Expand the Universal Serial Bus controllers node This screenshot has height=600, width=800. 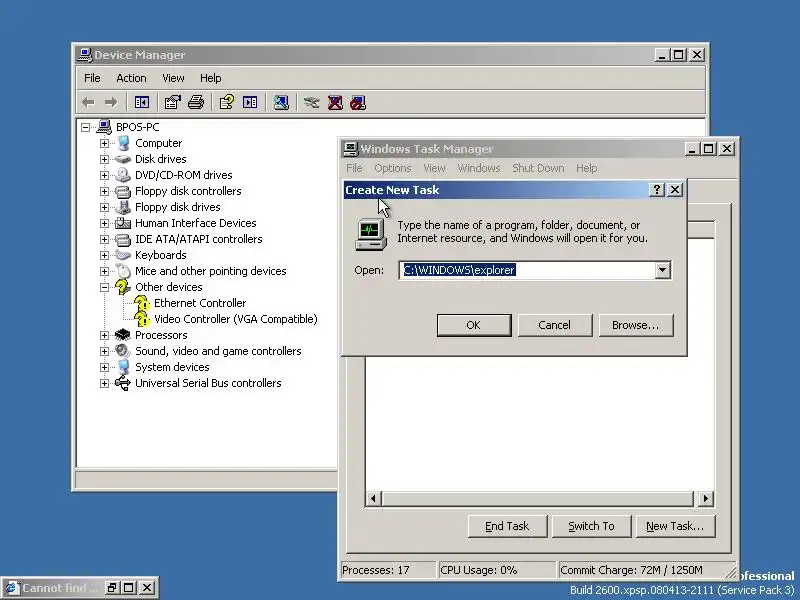105,383
